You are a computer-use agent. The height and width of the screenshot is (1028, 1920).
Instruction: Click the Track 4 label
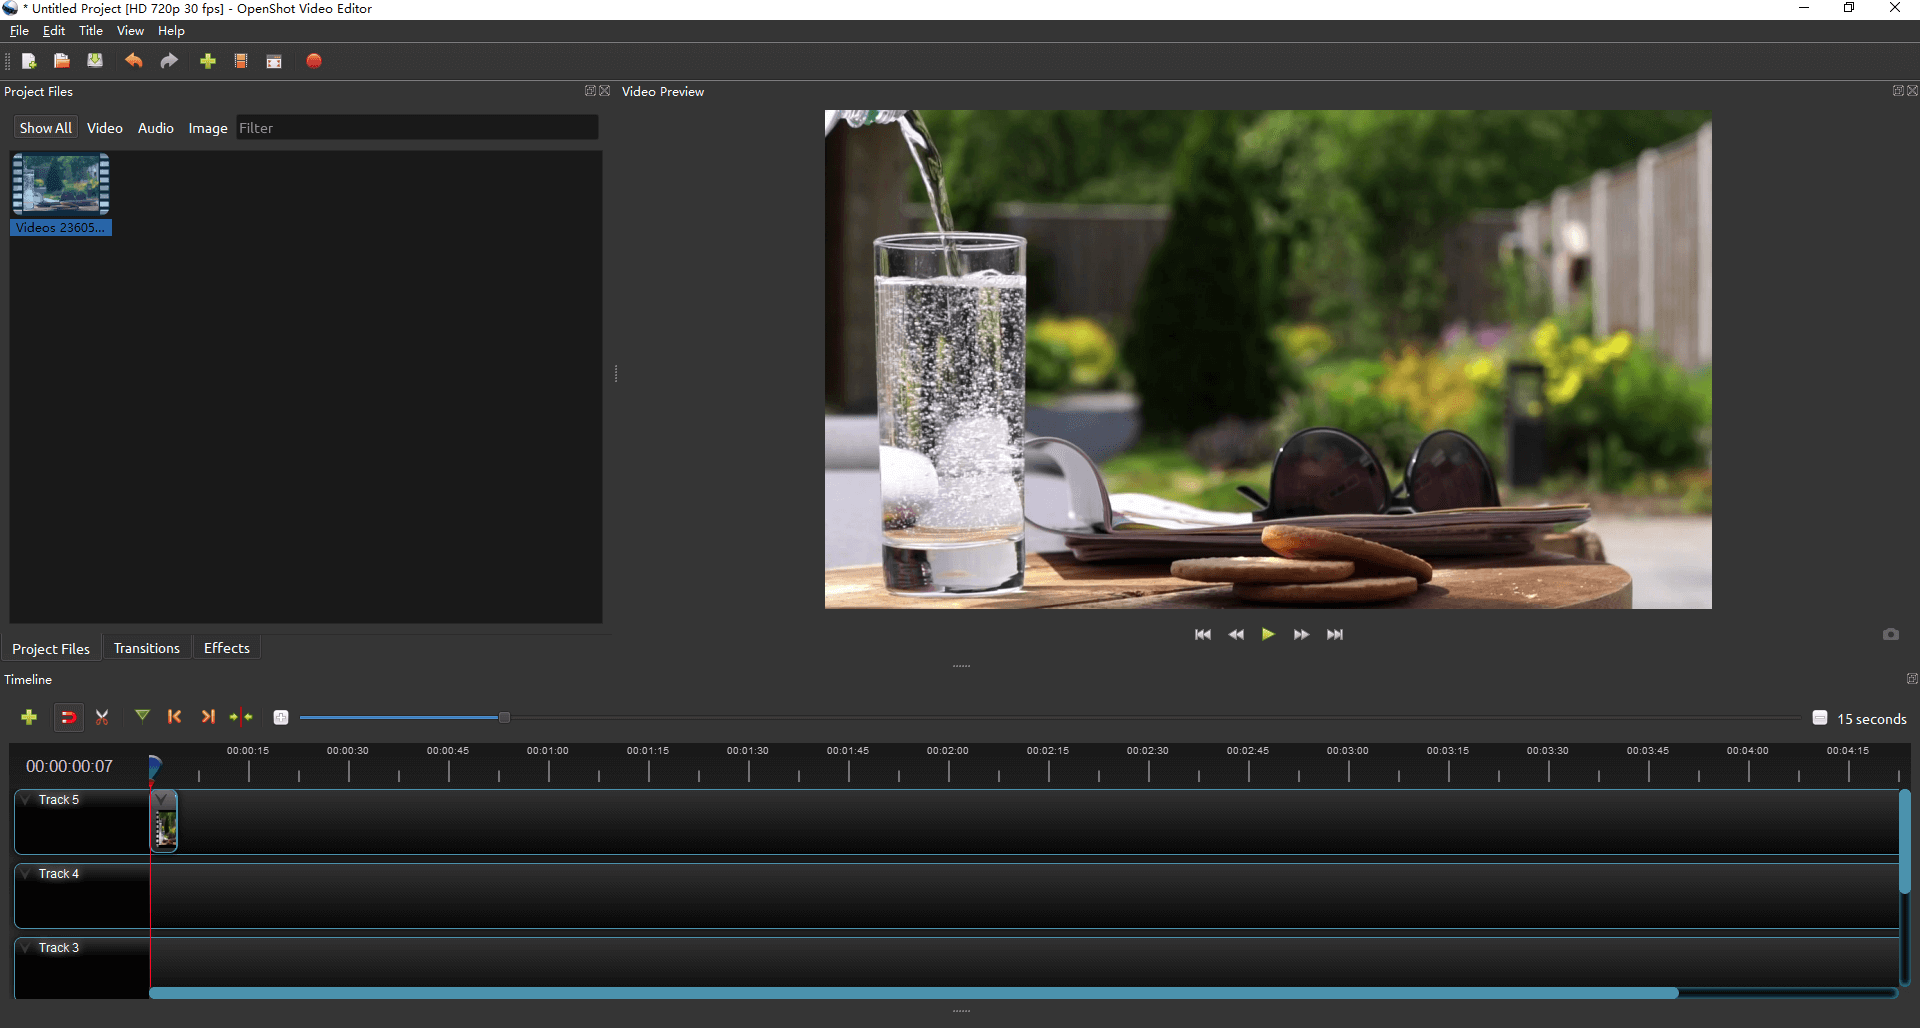click(59, 873)
